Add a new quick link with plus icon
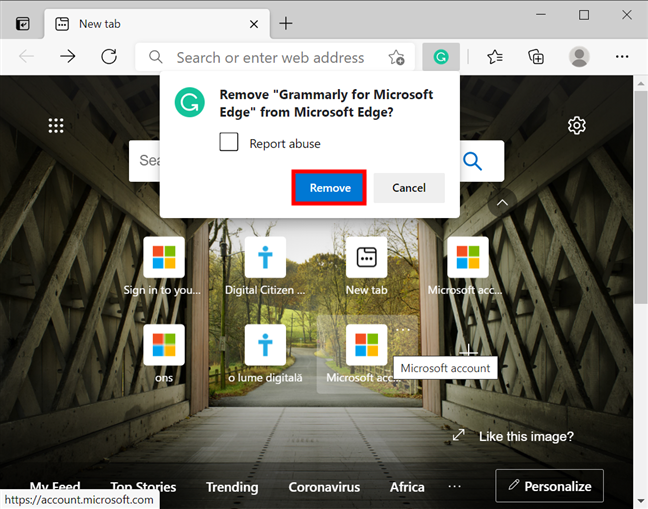Image resolution: width=648 pixels, height=509 pixels. (x=468, y=351)
